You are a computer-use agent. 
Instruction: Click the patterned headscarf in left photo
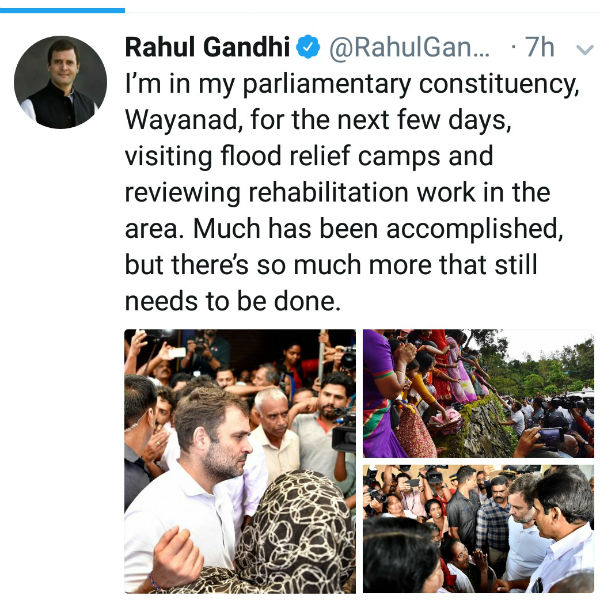[297, 532]
